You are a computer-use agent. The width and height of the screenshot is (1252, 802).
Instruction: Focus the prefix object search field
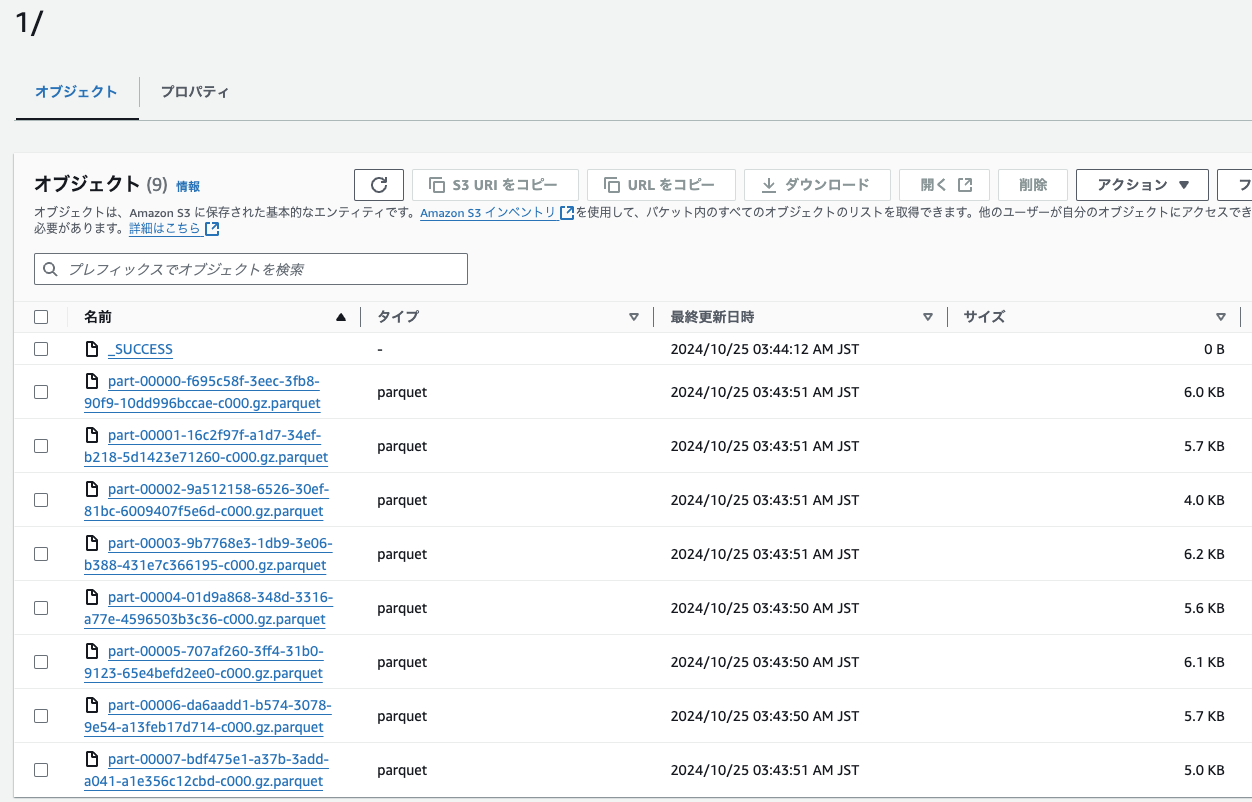click(260, 269)
